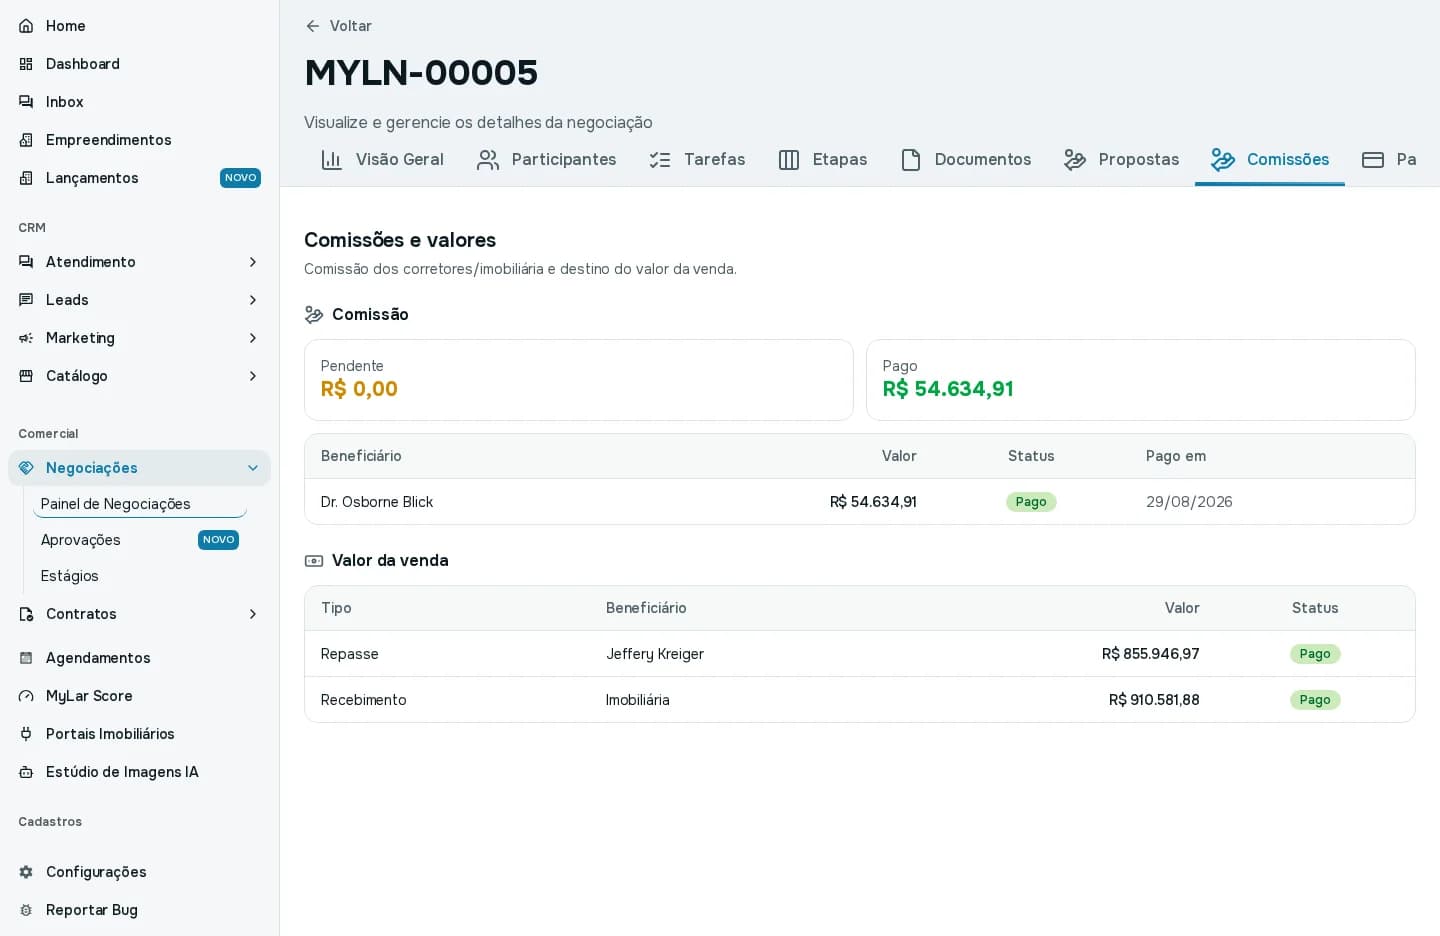Click the Negociações diamond icon
1440x936 pixels.
point(26,468)
